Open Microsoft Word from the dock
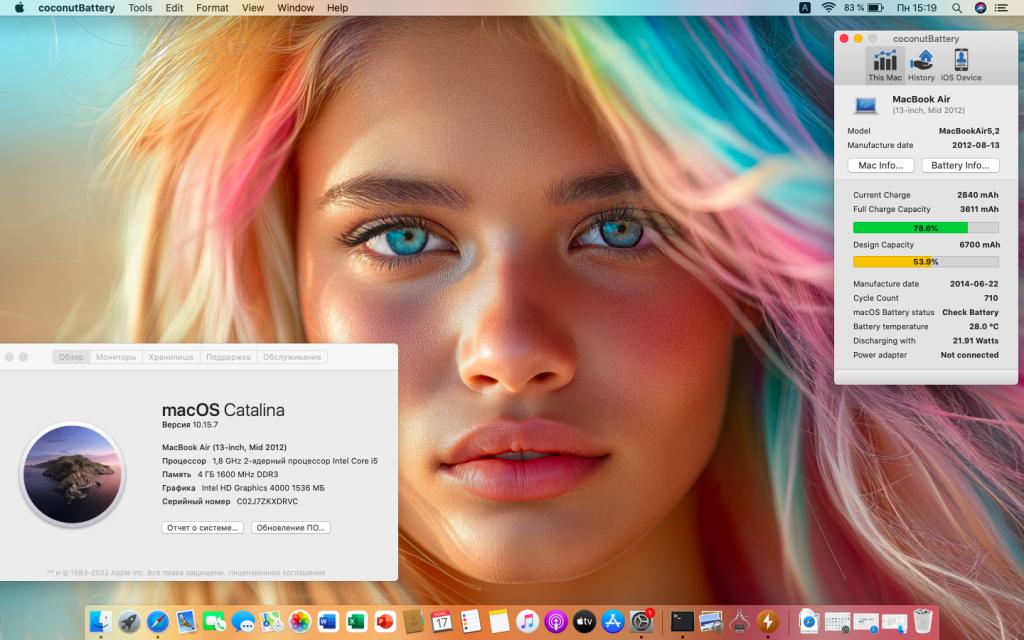 [x=328, y=621]
